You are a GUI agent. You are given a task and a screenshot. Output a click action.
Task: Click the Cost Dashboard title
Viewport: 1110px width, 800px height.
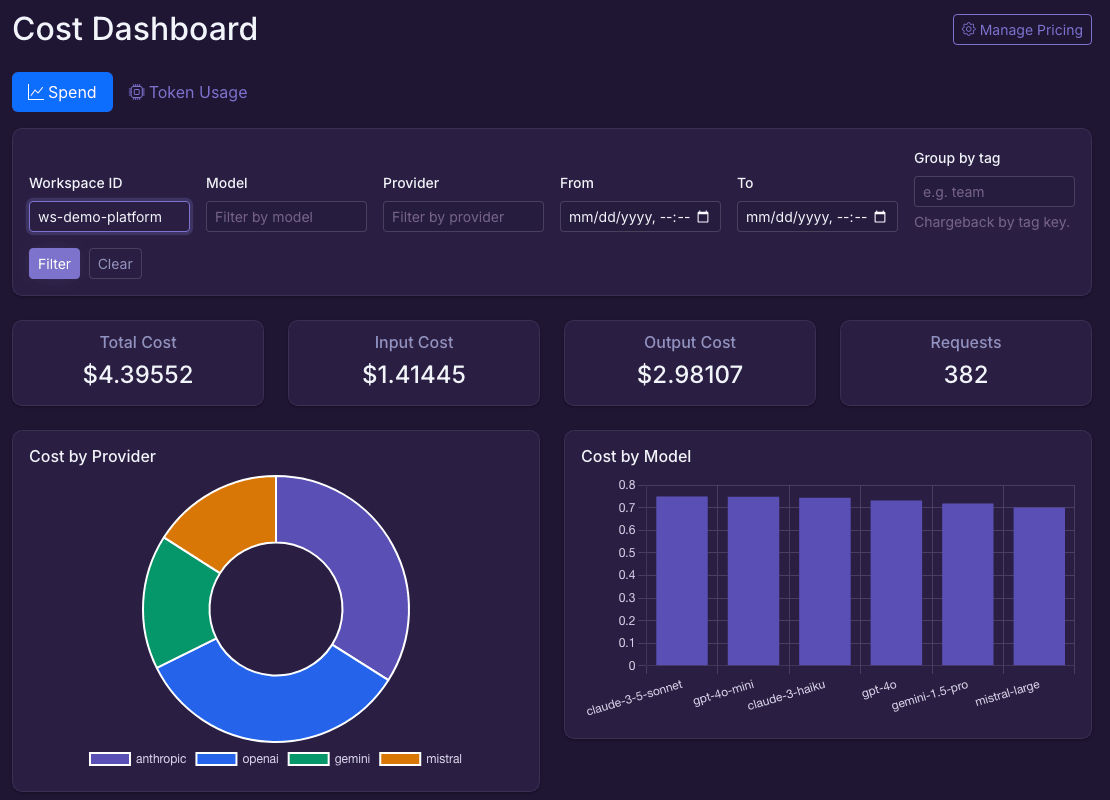135,29
